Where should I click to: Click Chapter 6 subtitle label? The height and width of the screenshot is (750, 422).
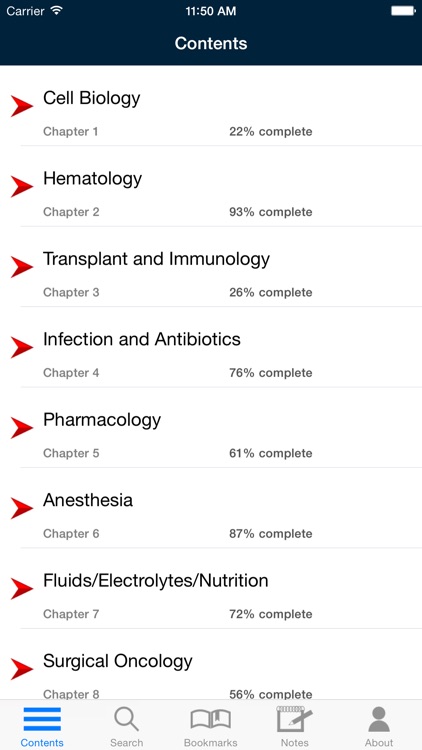(71, 533)
